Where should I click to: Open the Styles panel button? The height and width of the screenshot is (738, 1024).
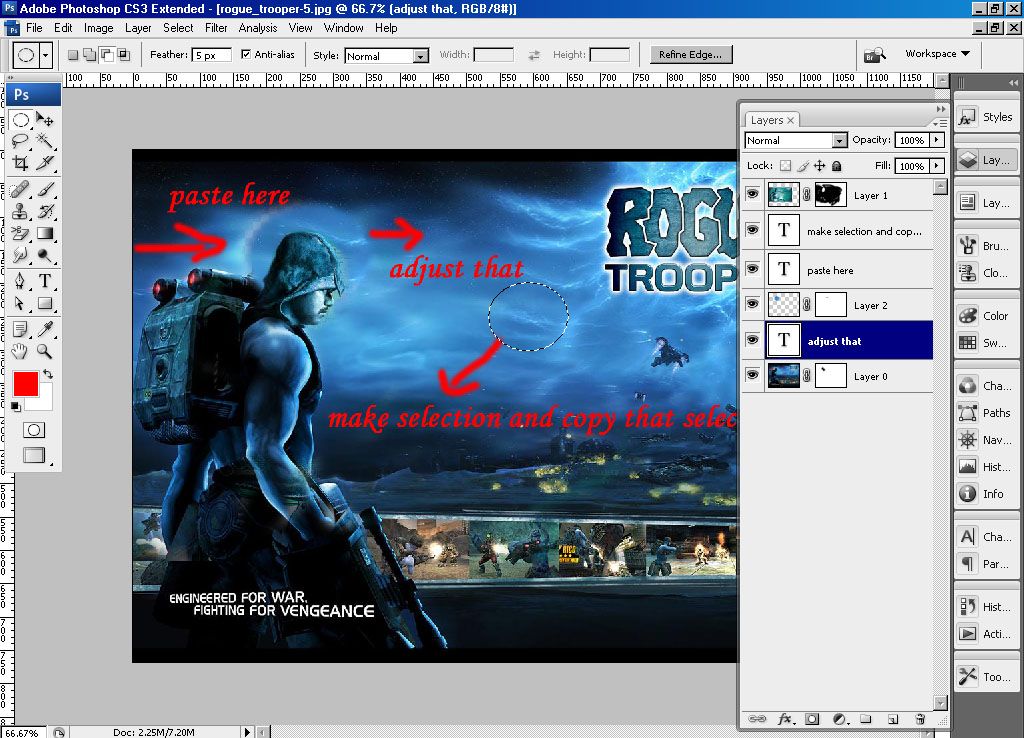point(986,117)
